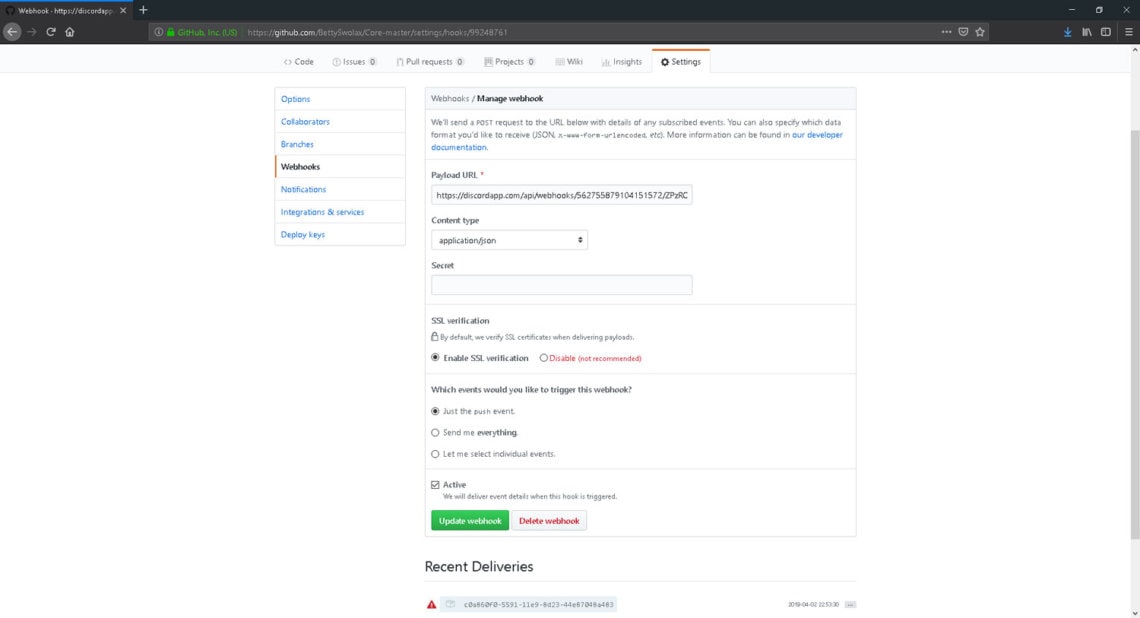Open the Pull requests tab

tap(430, 61)
